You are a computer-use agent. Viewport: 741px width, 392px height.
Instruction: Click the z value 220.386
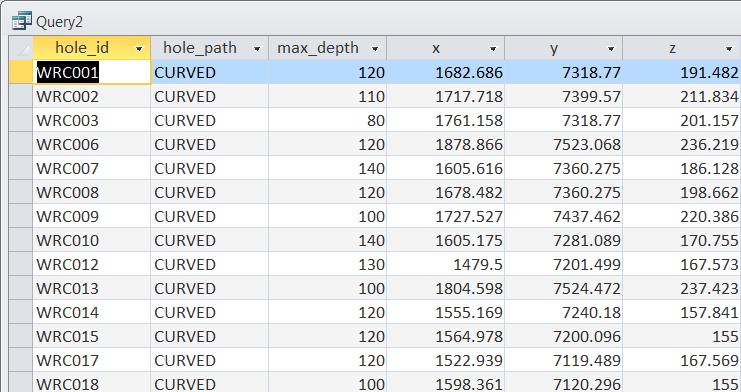point(682,217)
